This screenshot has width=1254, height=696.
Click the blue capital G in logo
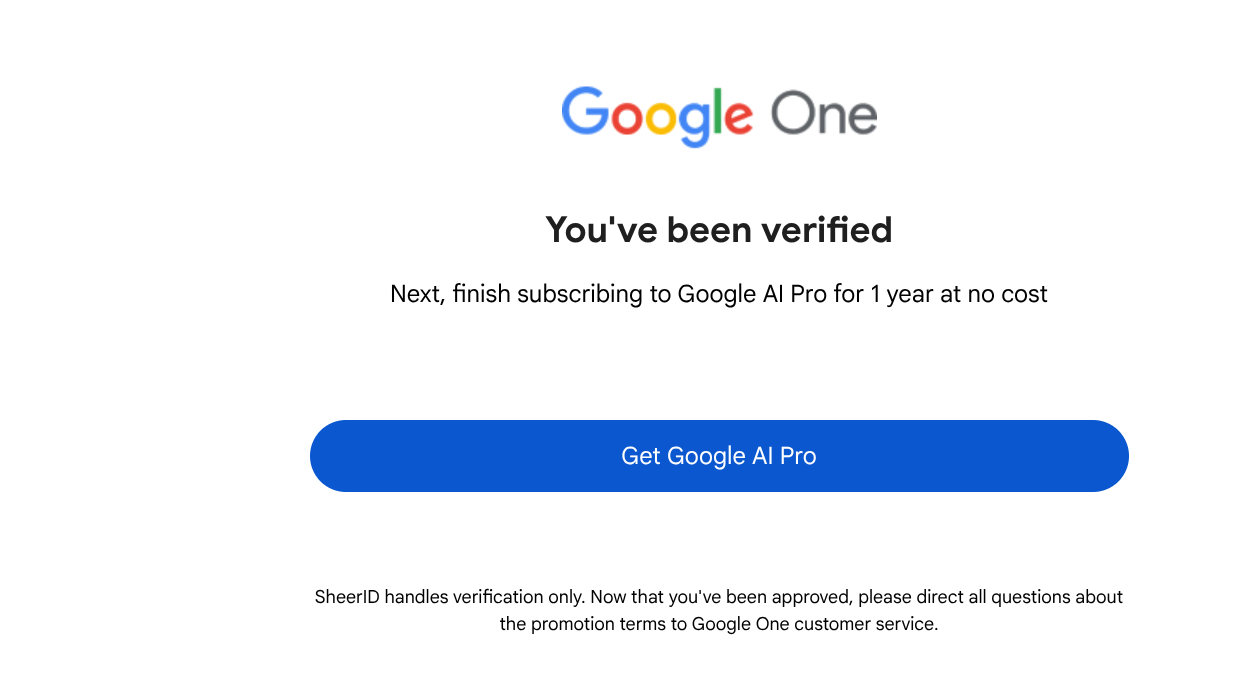(584, 112)
